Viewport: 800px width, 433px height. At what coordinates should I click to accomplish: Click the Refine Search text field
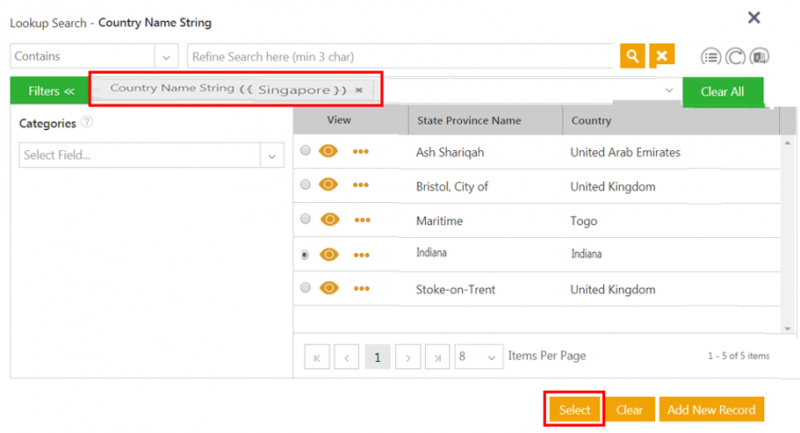(x=400, y=56)
